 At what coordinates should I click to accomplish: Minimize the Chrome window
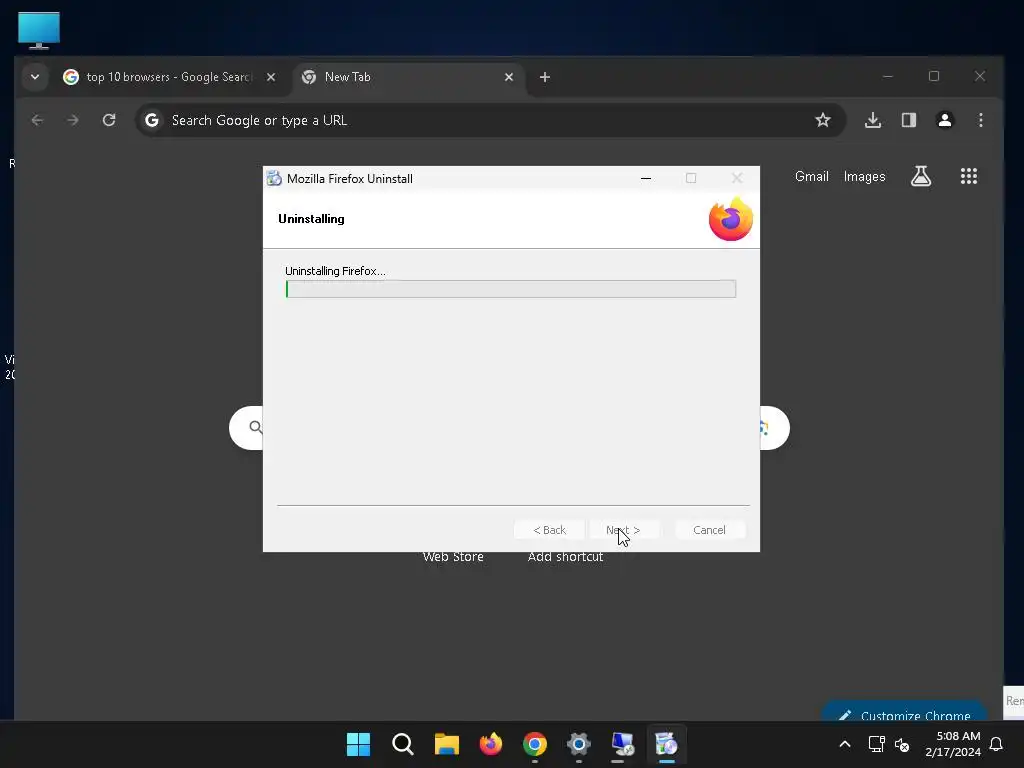(888, 76)
